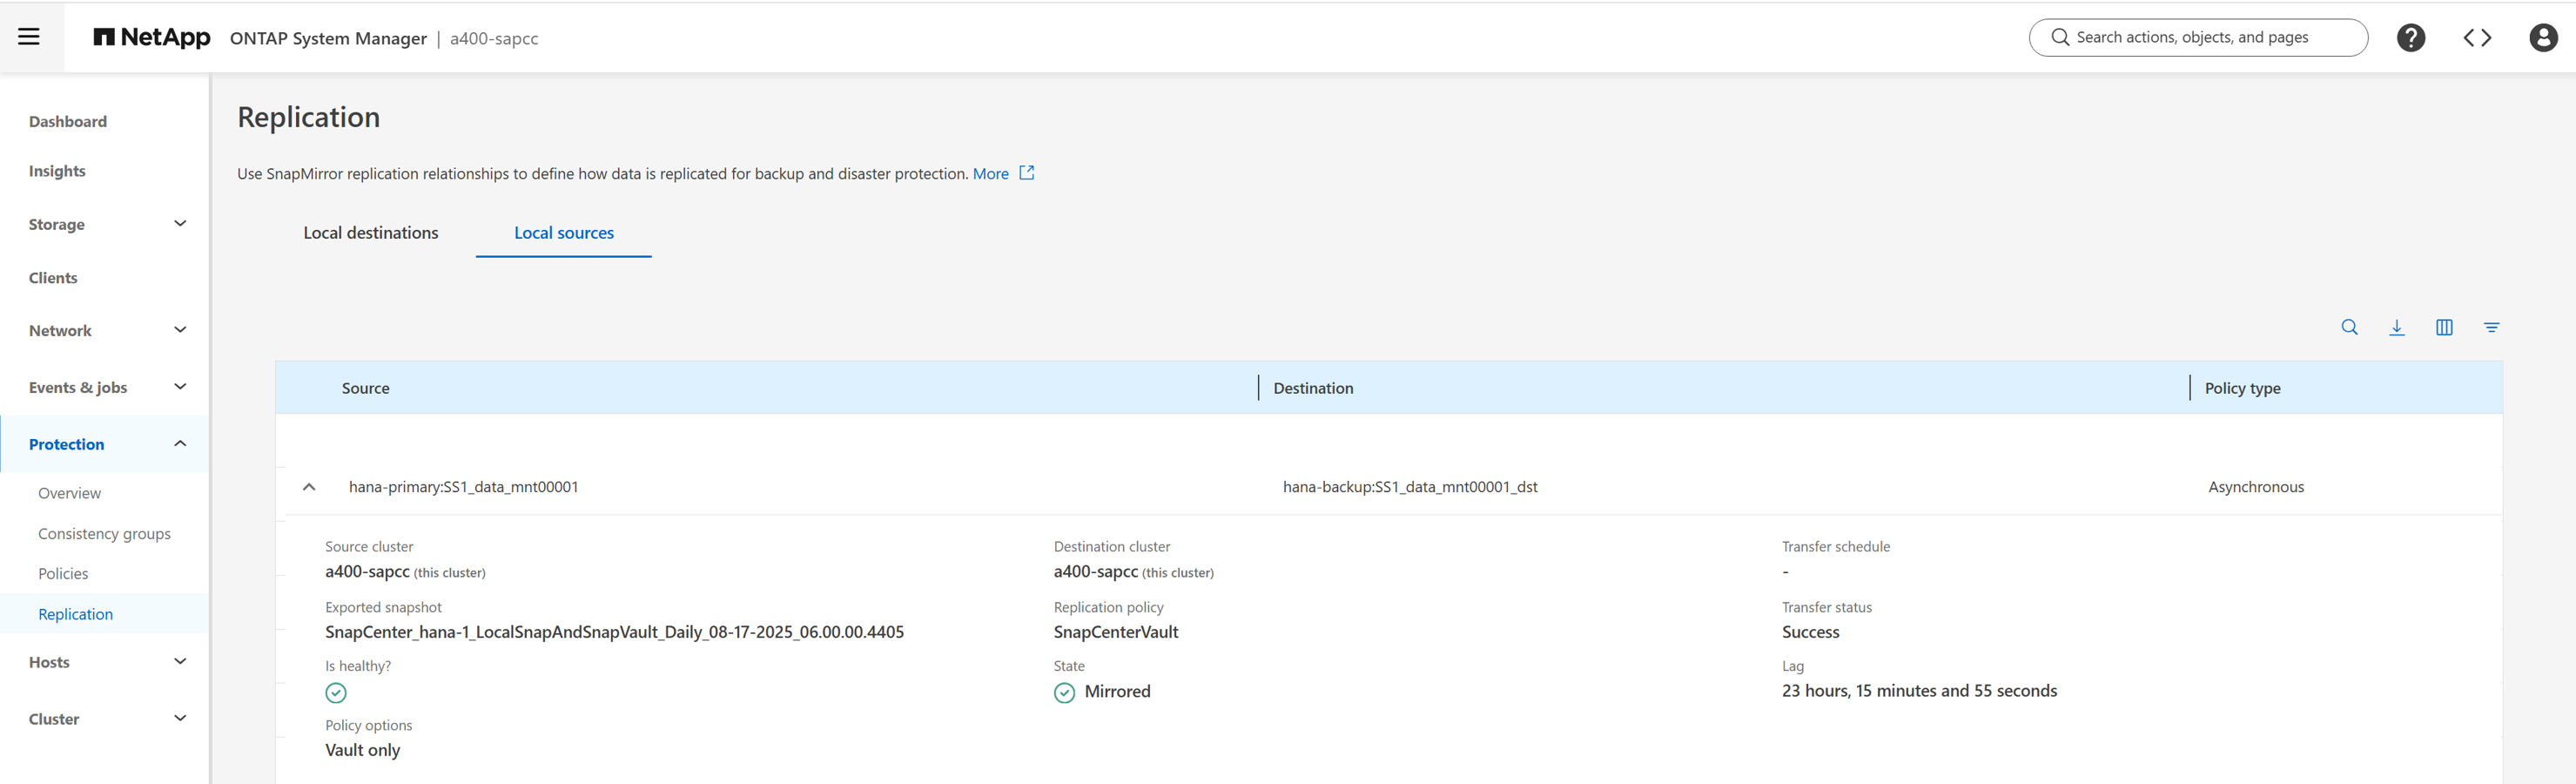Screen dimensions: 2576x784
Task: Click the a400-sapcc cluster name in header
Action: 494,38
